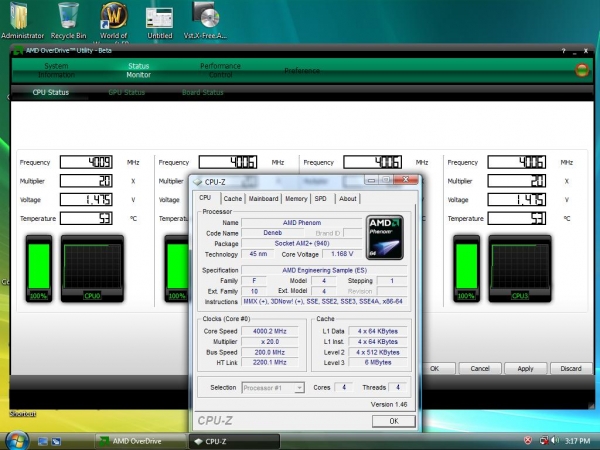600x450 pixels.
Task: Open the Untitled desktop file icon
Action: [159, 18]
